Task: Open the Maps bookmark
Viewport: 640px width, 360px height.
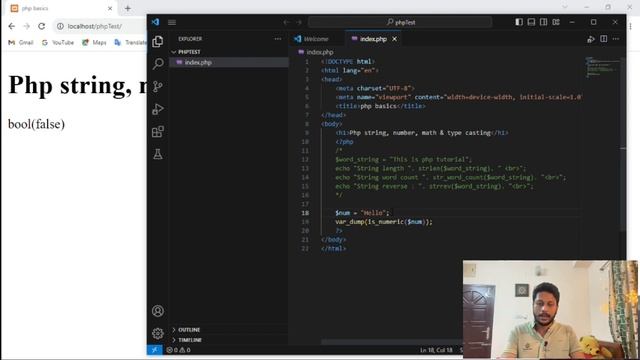Action: pyautogui.click(x=94, y=42)
